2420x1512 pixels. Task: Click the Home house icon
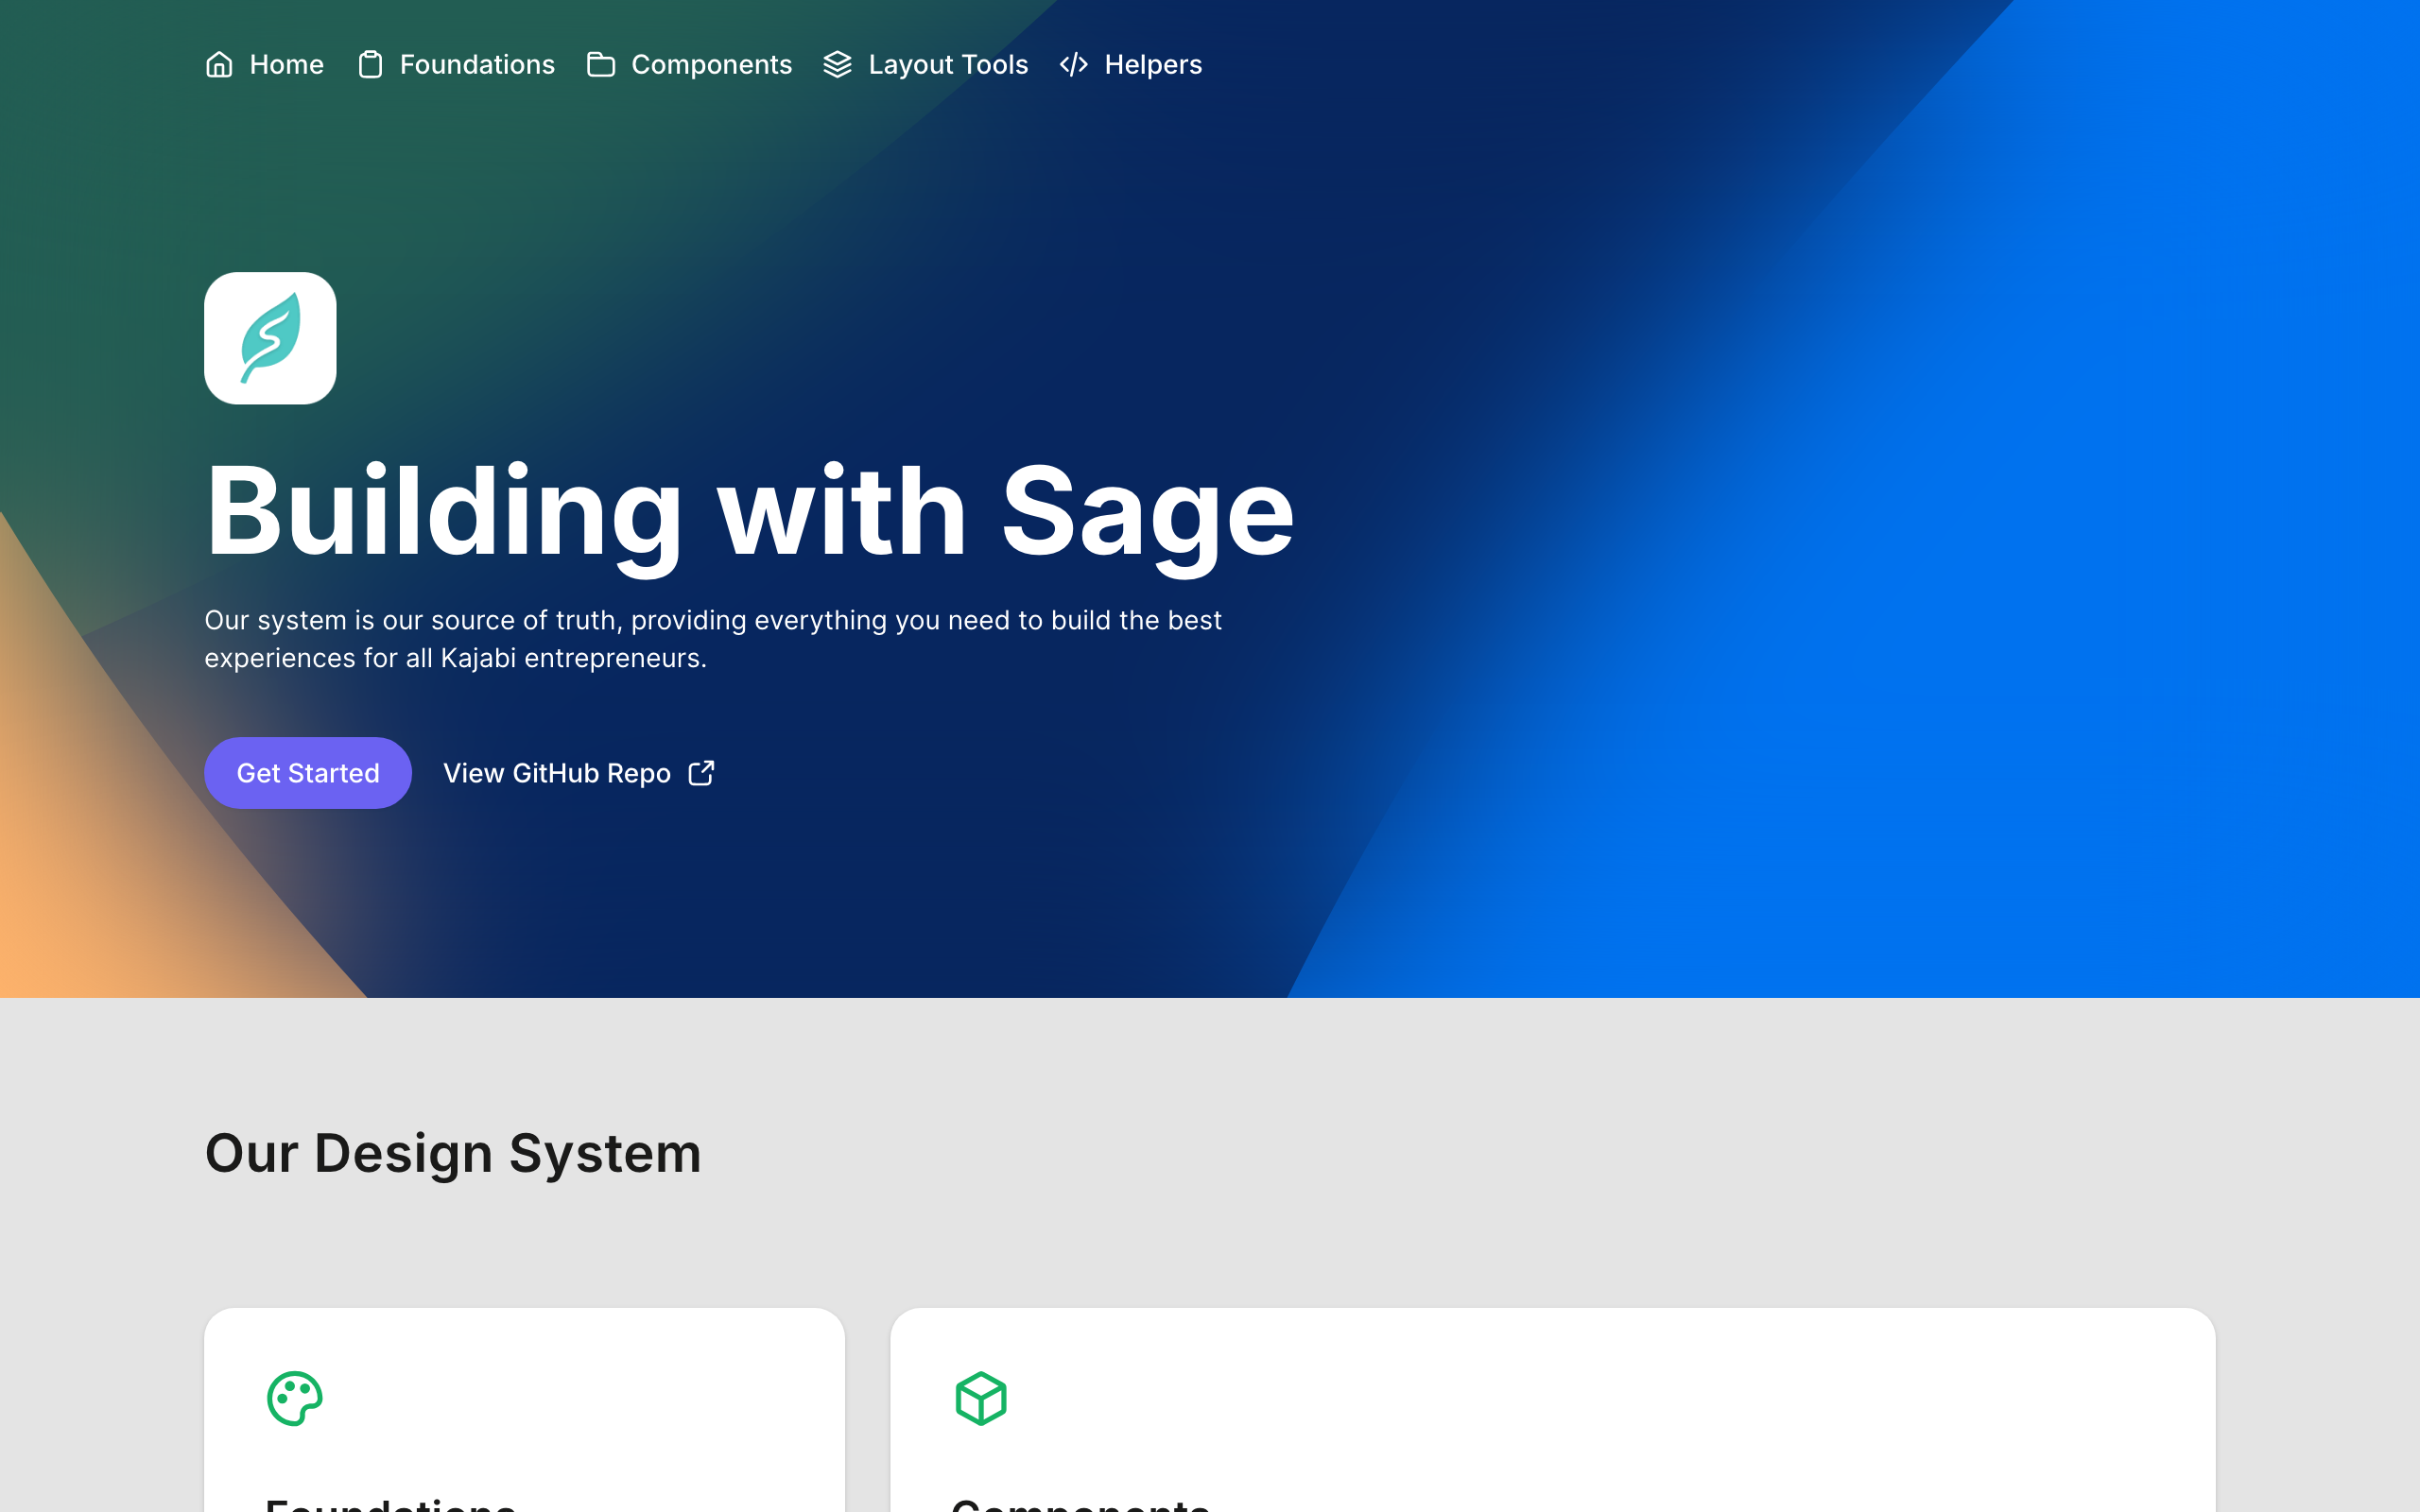[x=219, y=65]
